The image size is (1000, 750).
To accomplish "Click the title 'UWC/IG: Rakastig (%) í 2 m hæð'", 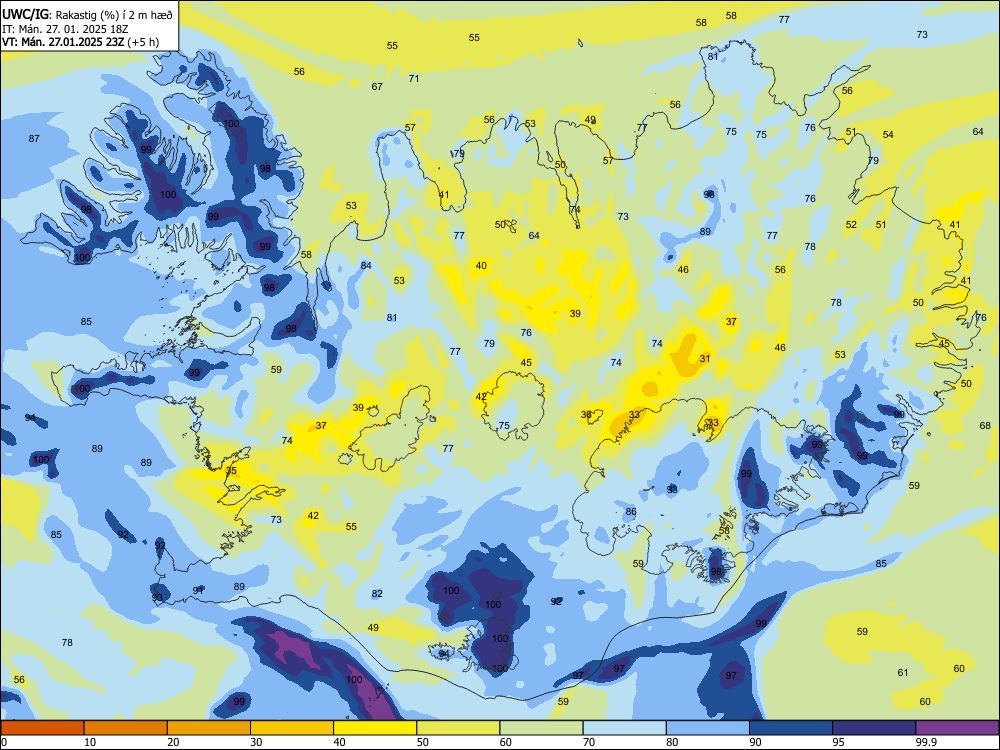I will 87,14.
